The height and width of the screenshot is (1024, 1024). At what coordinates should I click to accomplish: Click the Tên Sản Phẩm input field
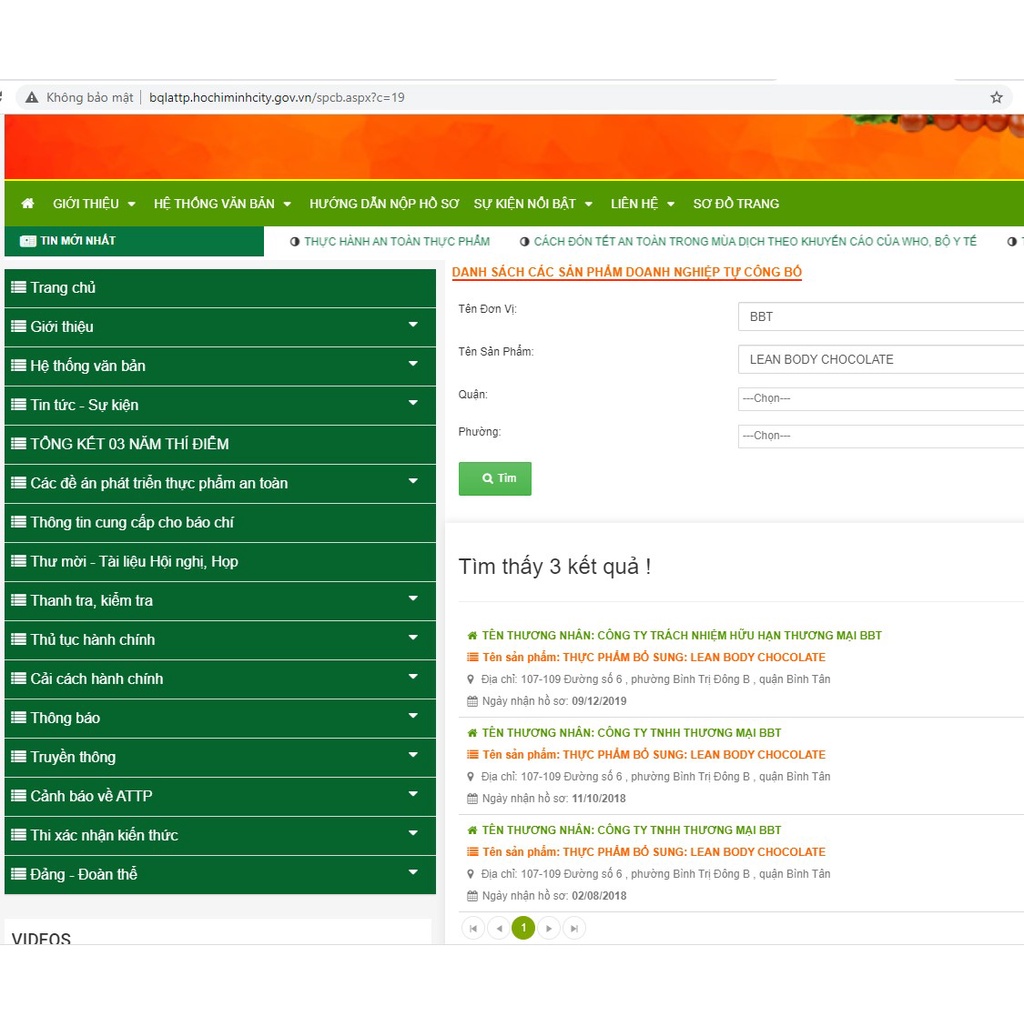880,359
